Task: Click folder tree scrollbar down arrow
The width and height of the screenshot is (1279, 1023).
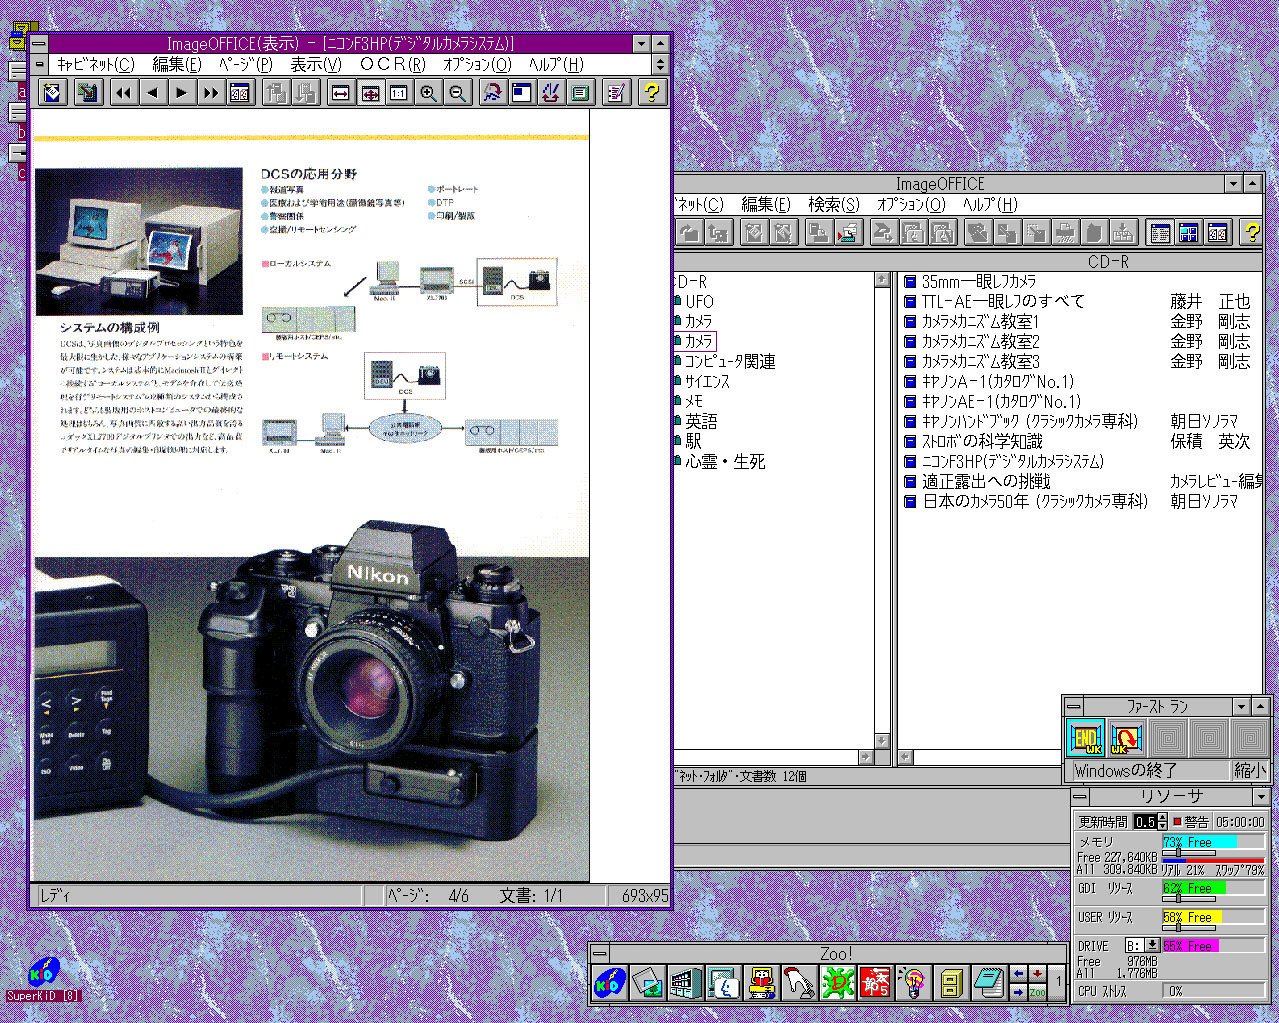Action: point(882,741)
